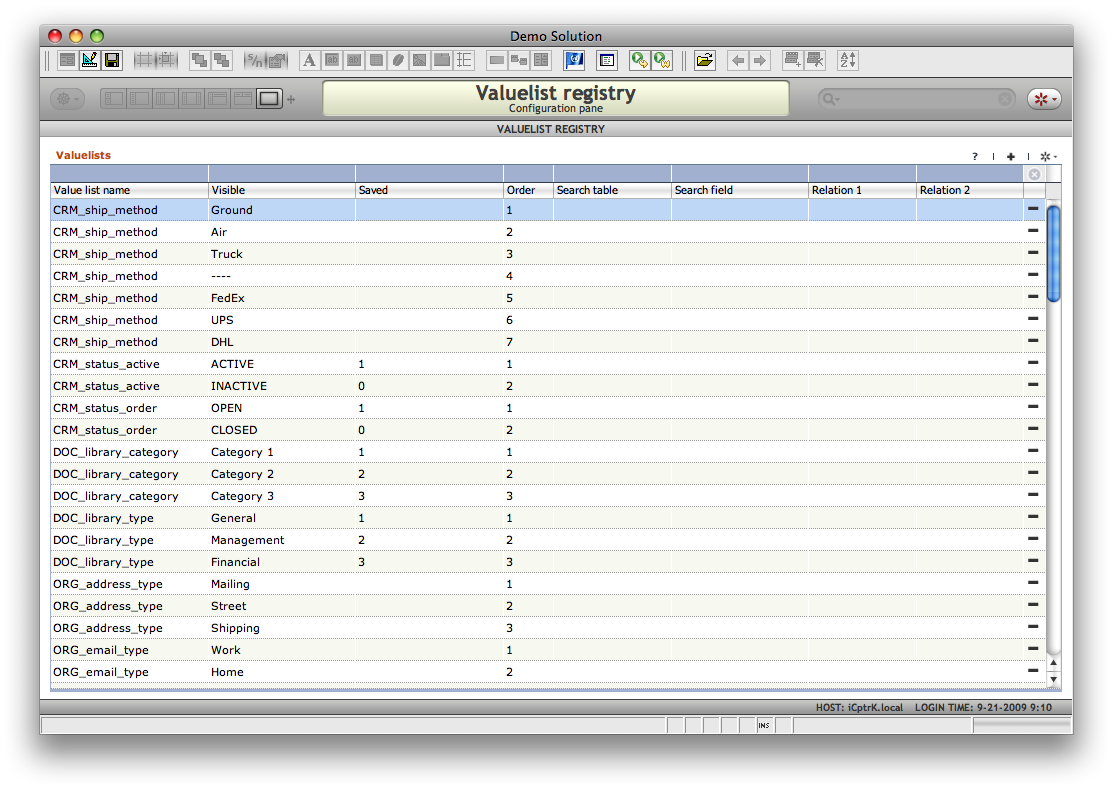The height and width of the screenshot is (789, 1113).
Task: Click the ACTIVE value cell
Action: 282,364
